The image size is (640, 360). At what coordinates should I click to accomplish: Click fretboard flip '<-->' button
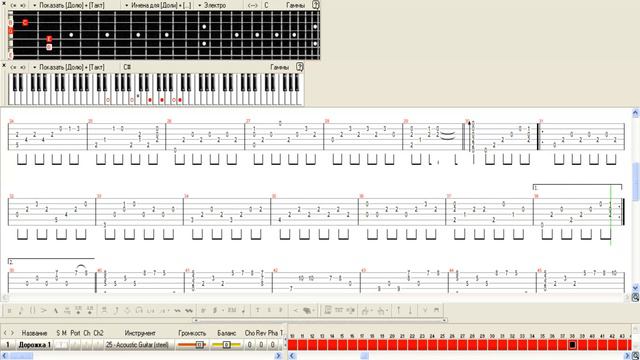(x=253, y=5)
